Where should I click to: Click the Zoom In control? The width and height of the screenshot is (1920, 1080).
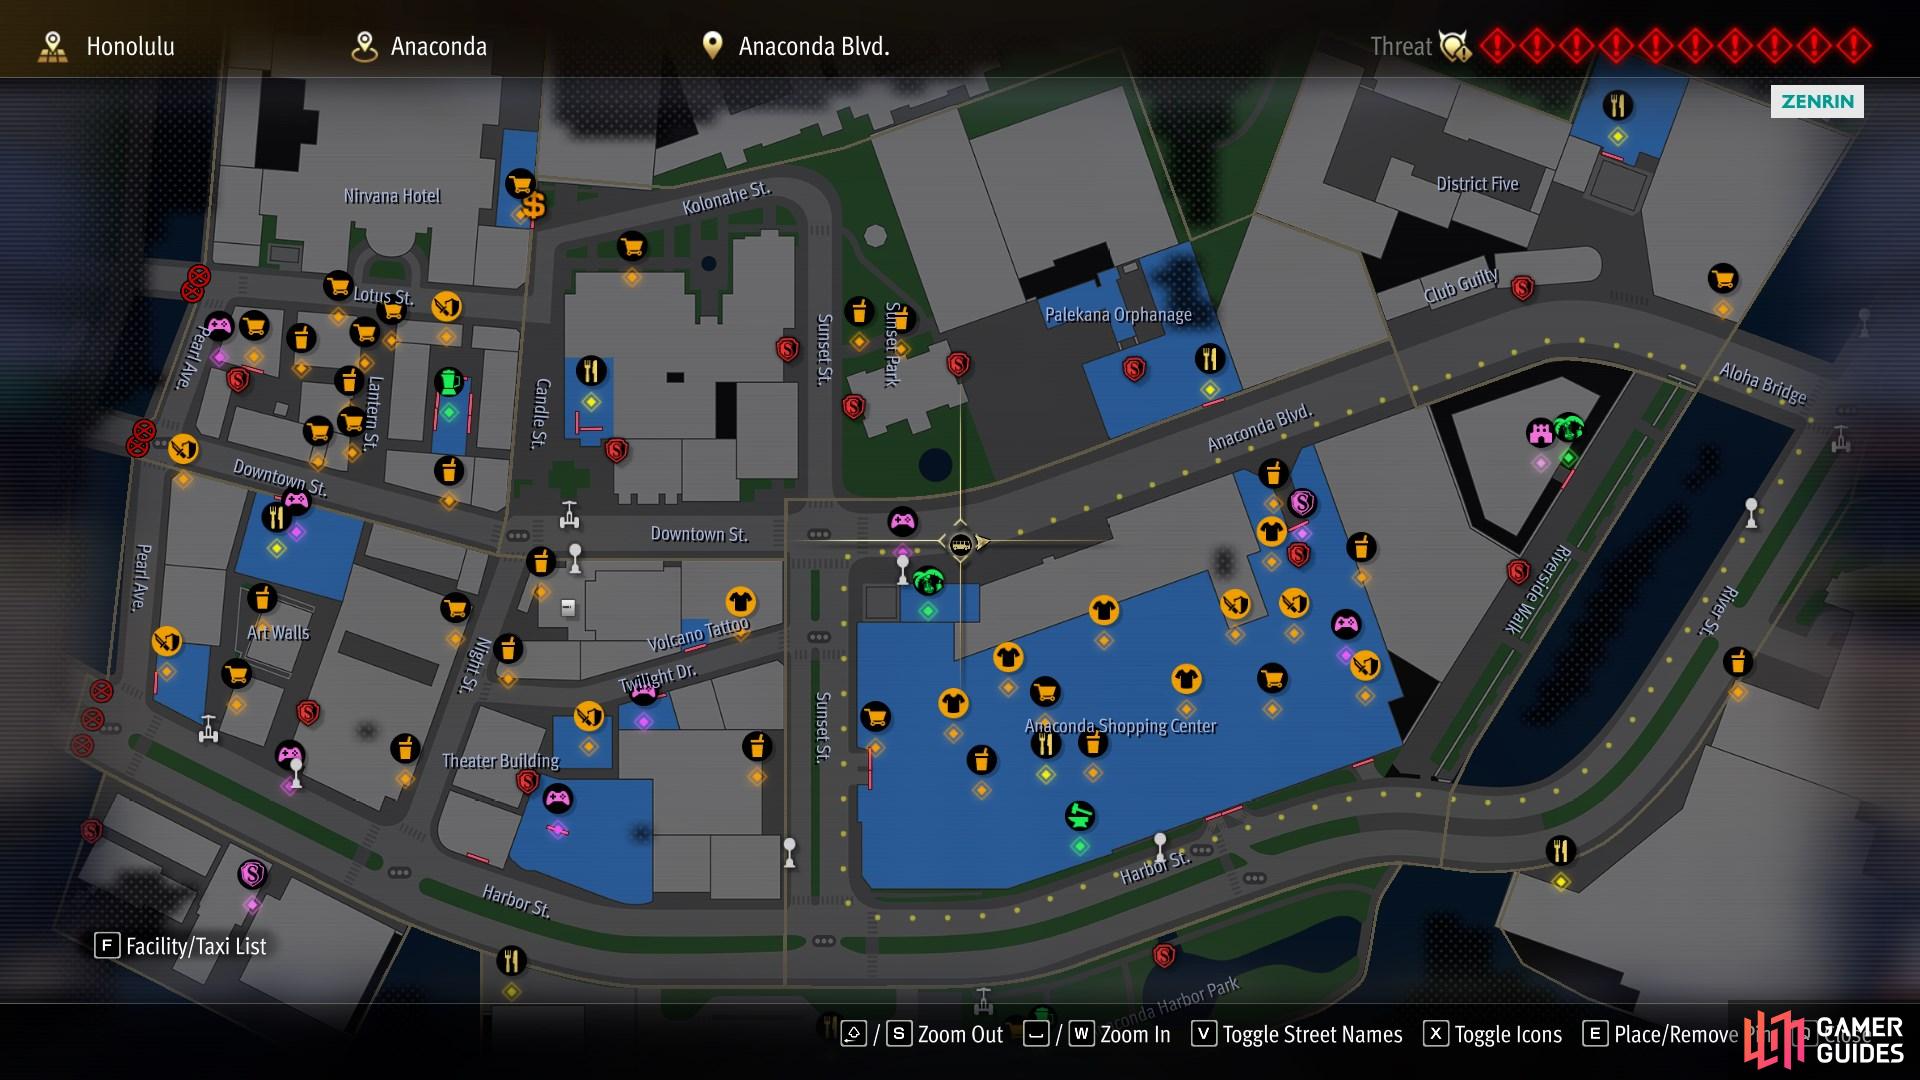(x=1097, y=1034)
